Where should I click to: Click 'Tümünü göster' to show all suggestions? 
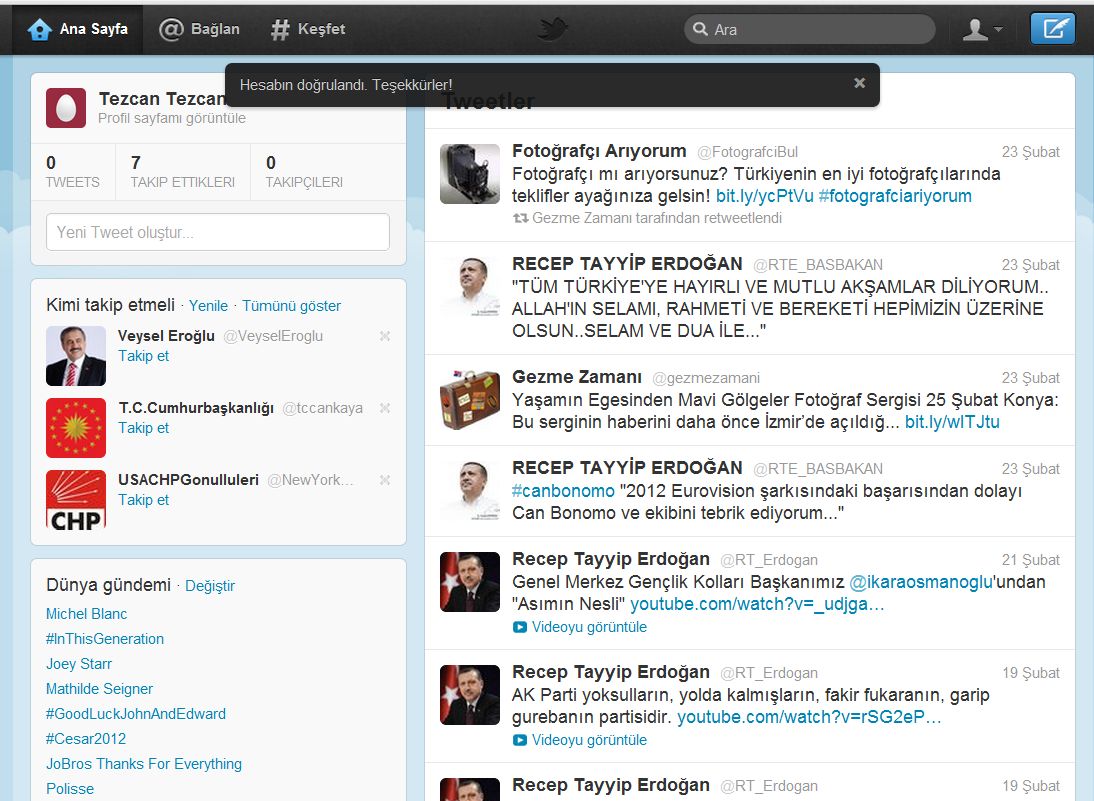click(292, 306)
